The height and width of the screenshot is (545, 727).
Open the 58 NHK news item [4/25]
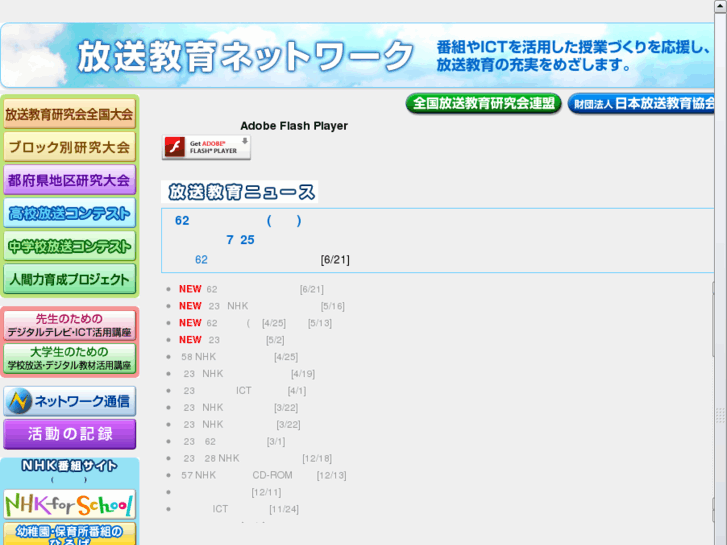pos(239,357)
